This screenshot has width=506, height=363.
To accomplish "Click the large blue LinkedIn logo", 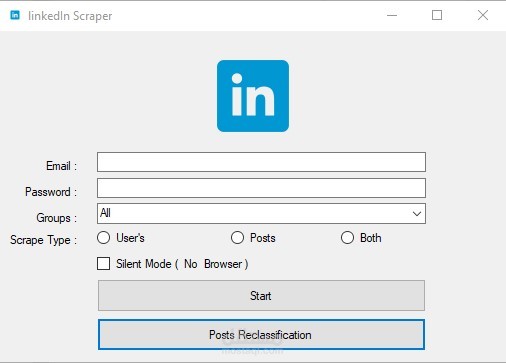I will point(253,96).
